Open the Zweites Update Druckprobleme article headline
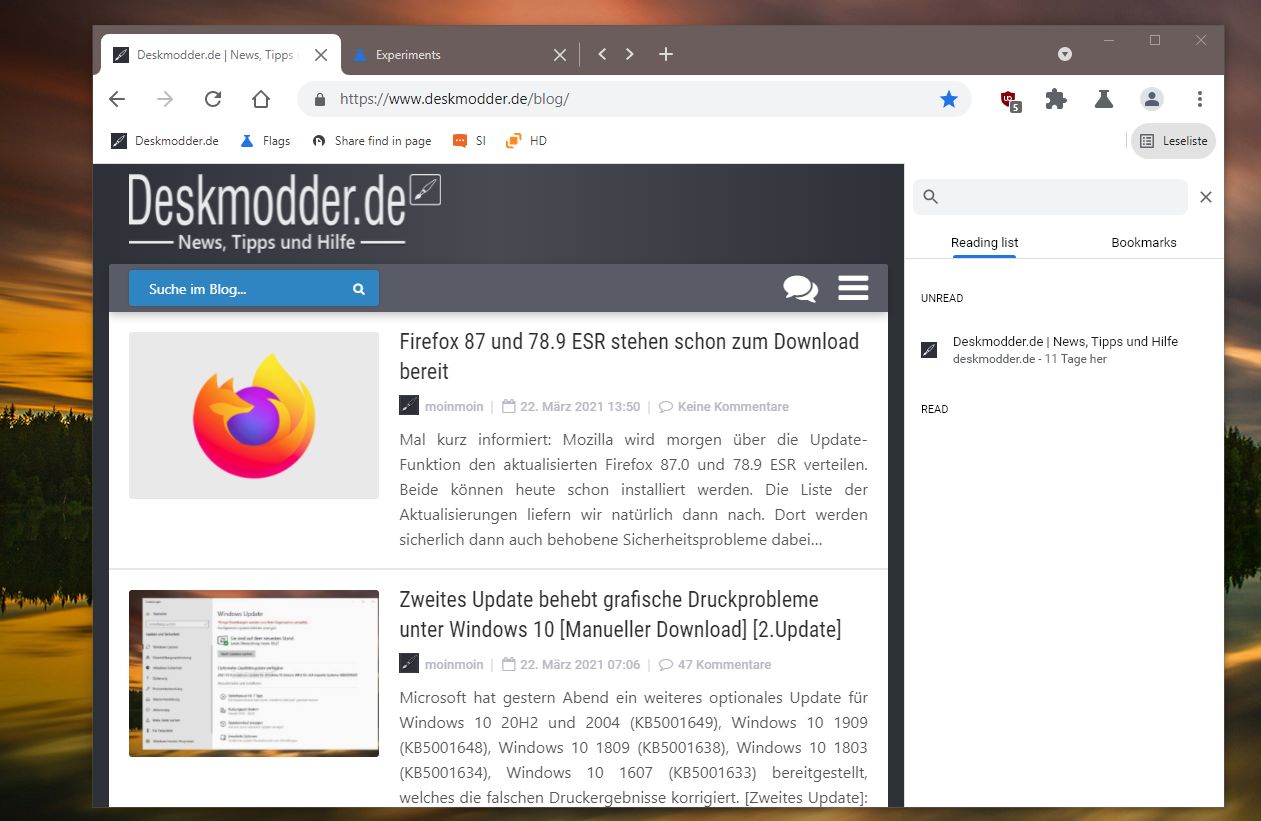 coord(620,614)
